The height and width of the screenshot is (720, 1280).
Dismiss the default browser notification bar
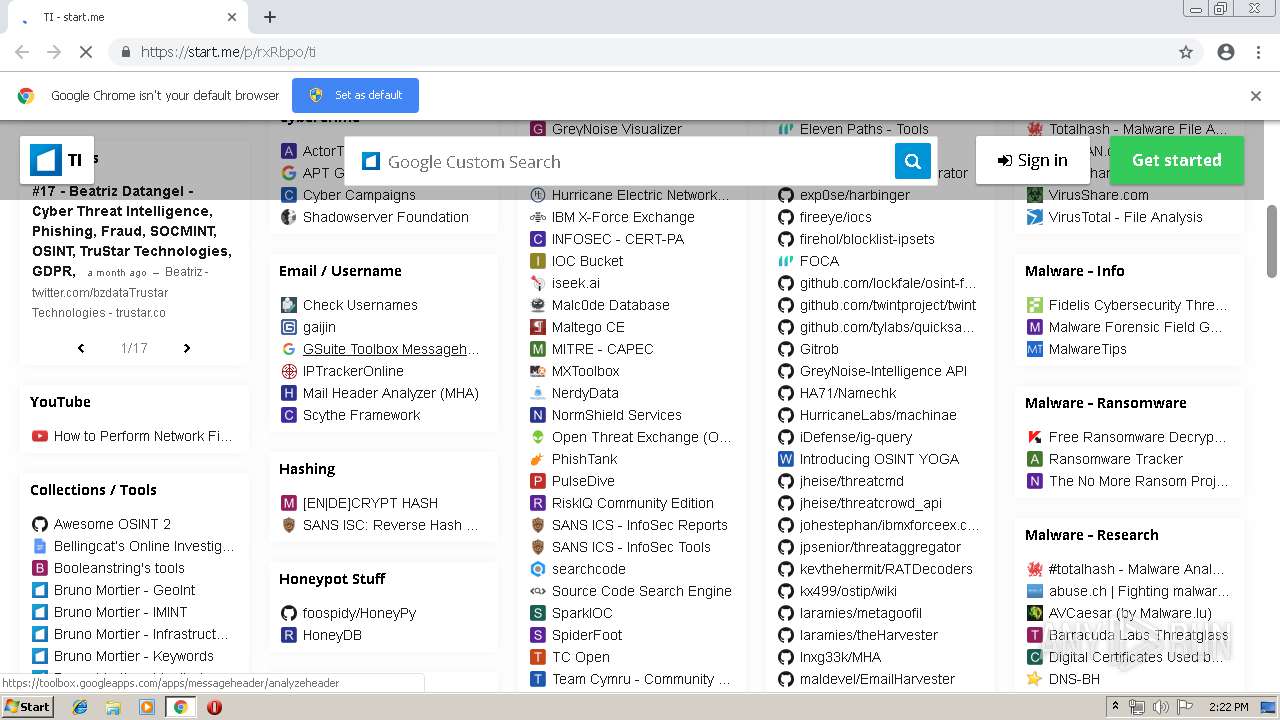1255,96
